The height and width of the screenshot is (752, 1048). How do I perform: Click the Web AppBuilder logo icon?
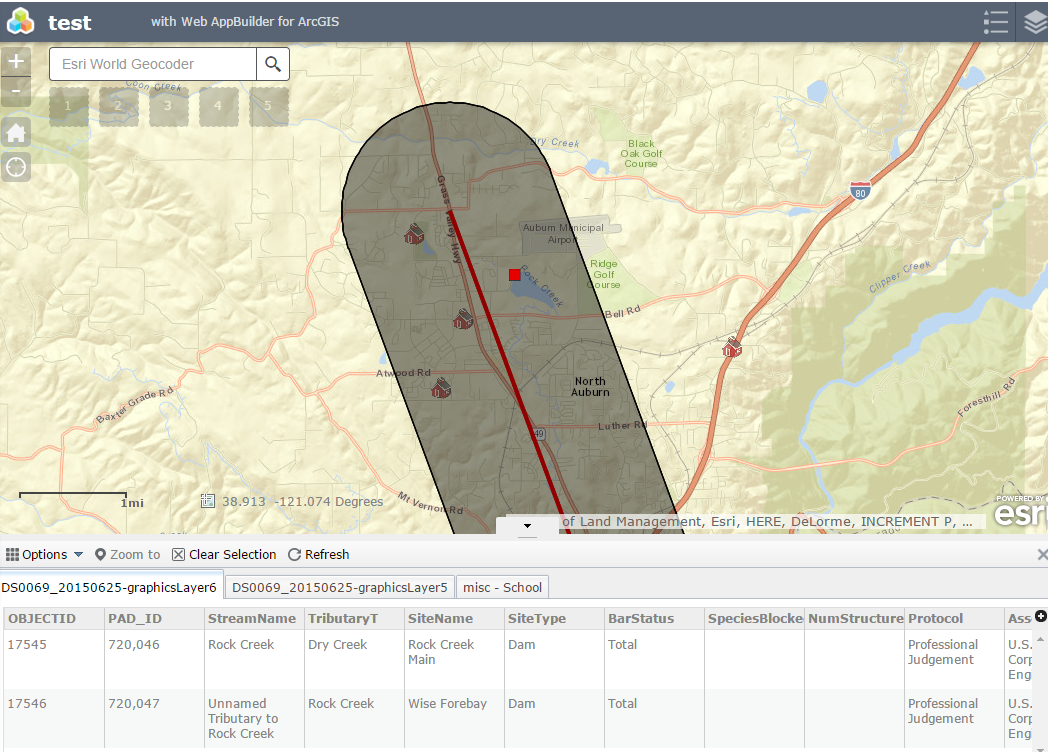pyautogui.click(x=20, y=21)
